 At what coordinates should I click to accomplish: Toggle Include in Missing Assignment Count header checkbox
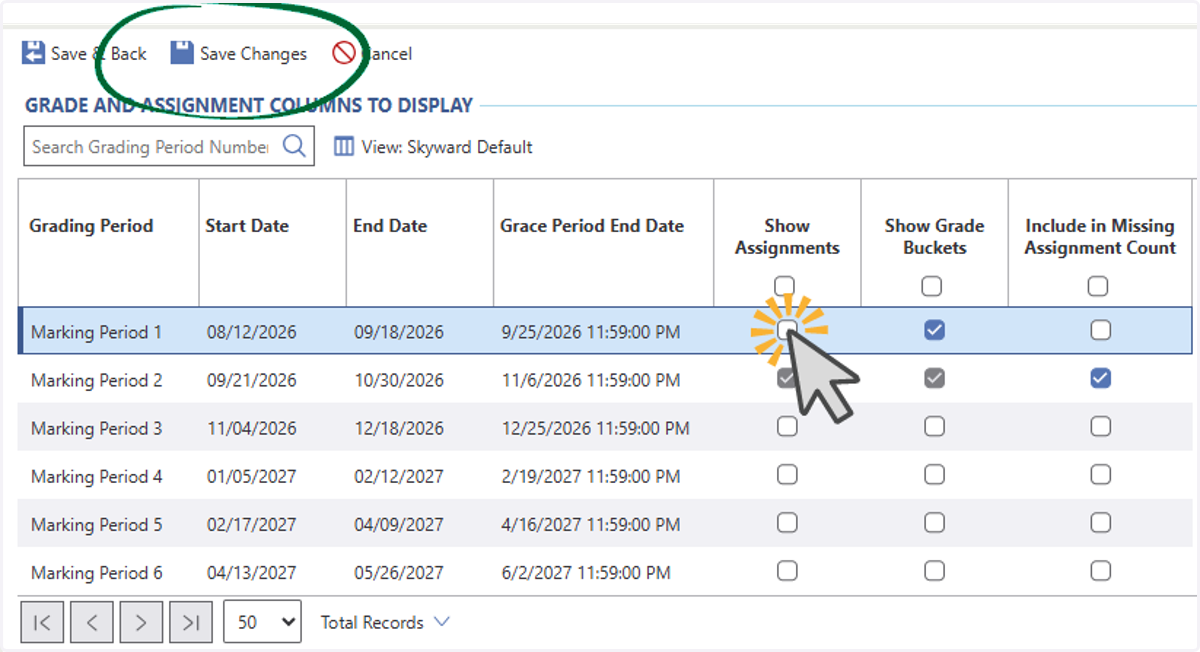tap(1098, 287)
